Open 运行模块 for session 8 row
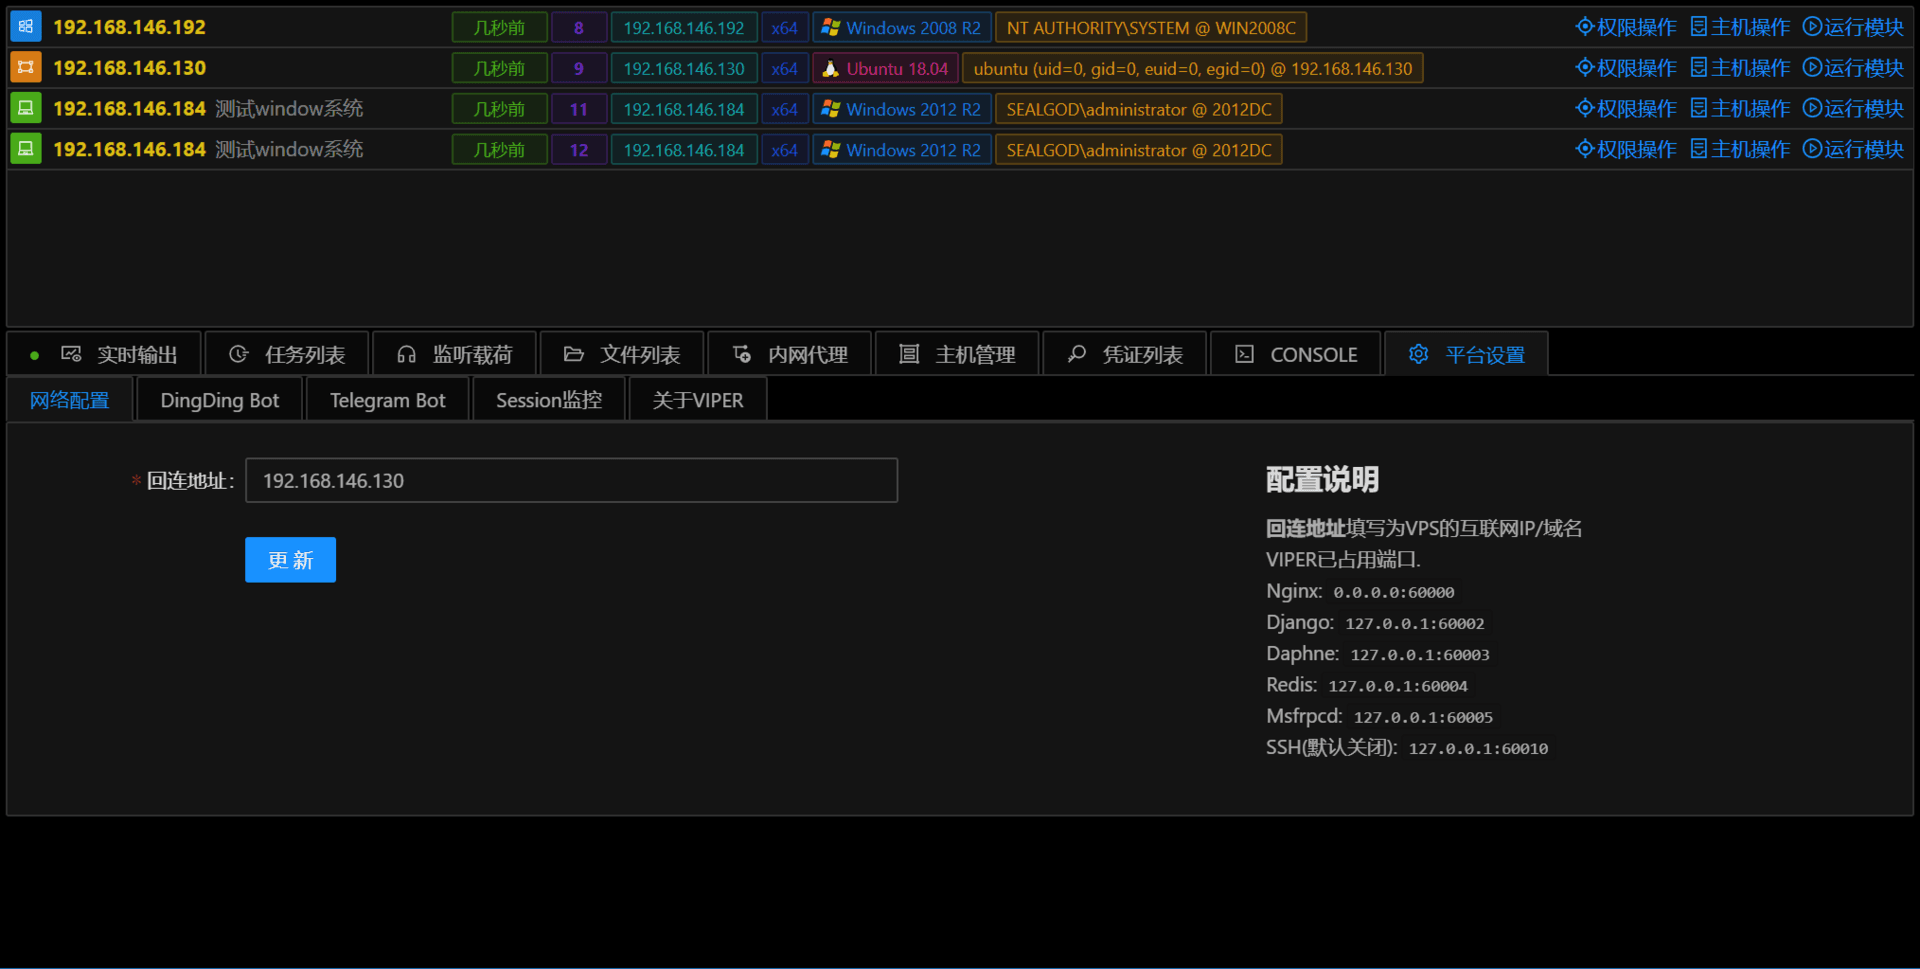Screen dimensions: 1920x969 point(1853,27)
